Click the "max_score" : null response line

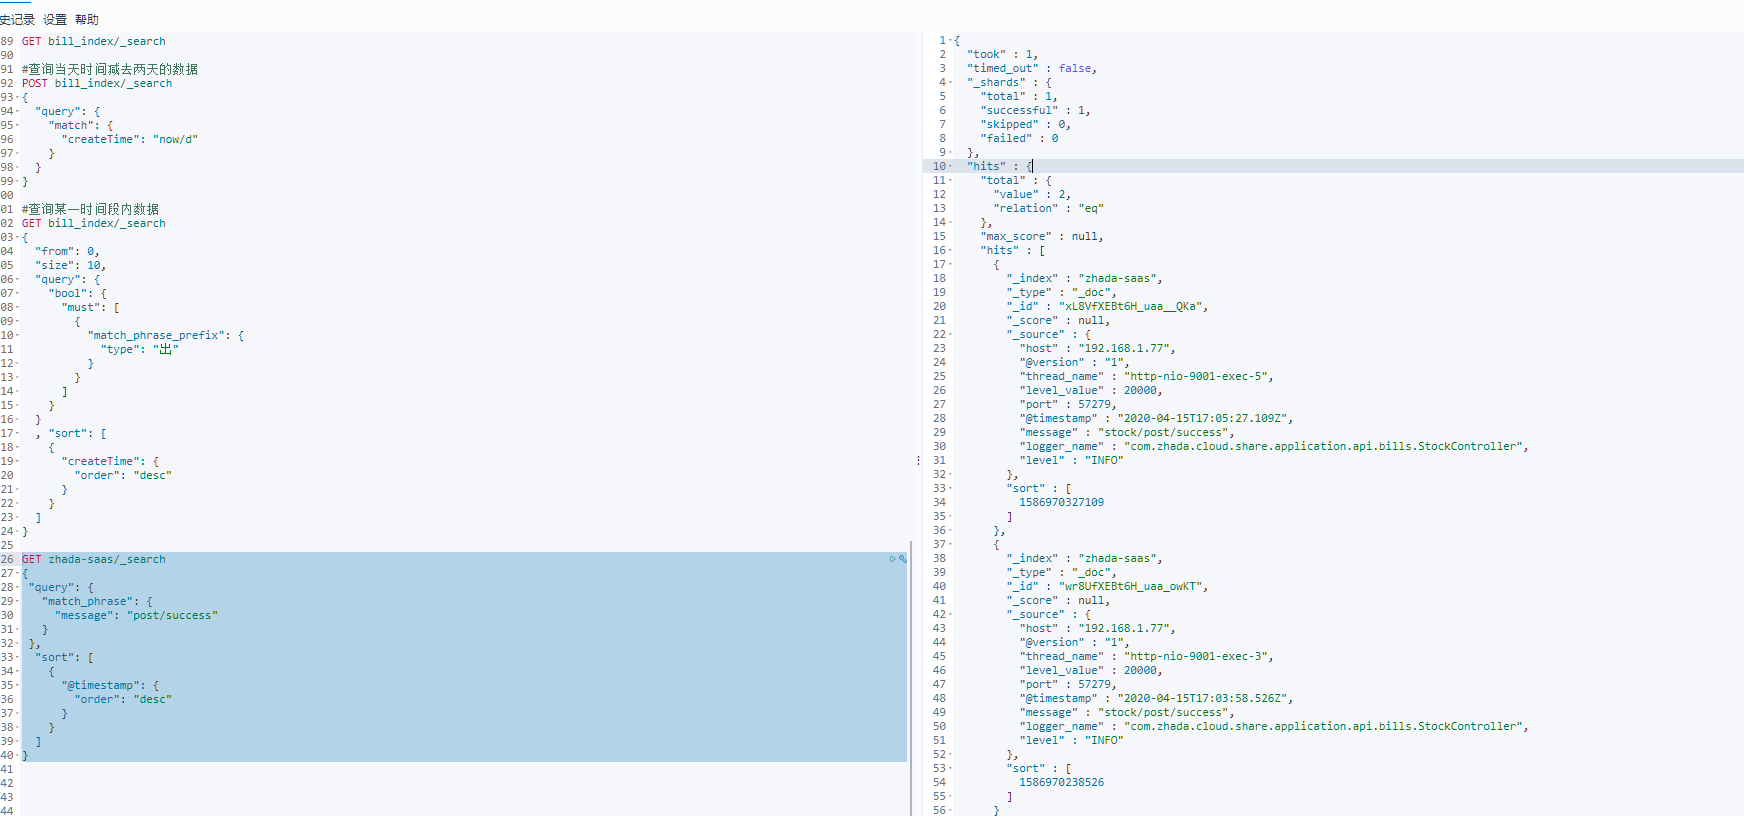pyautogui.click(x=1042, y=236)
